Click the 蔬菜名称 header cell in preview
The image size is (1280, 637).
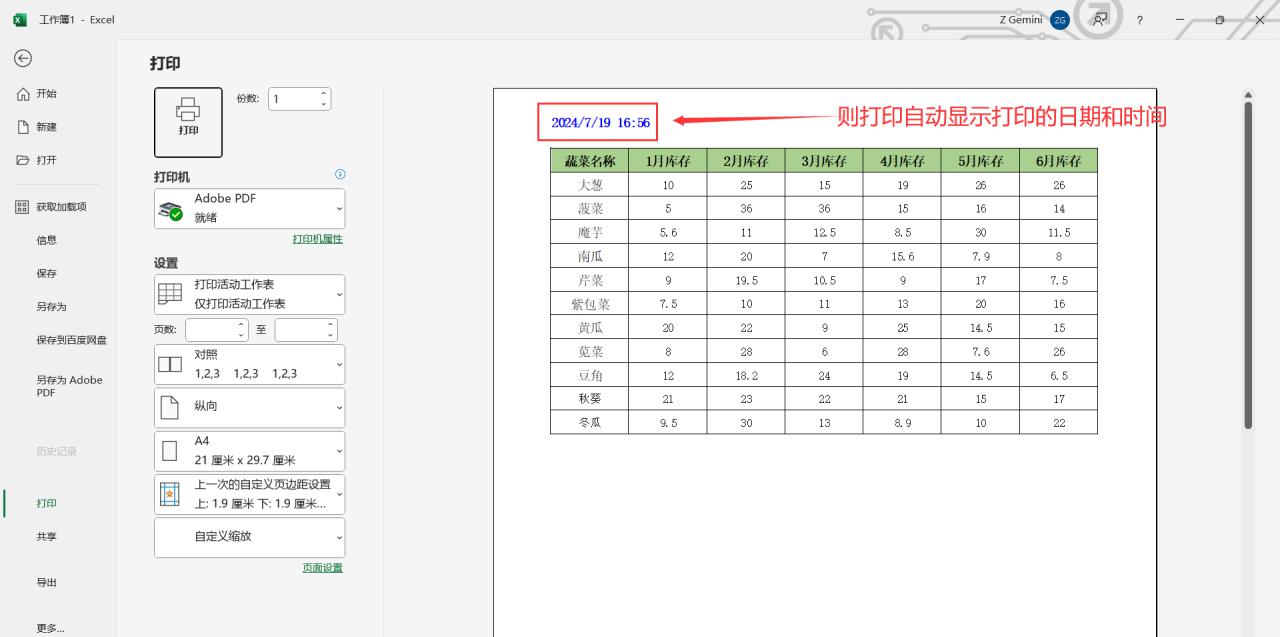pyautogui.click(x=589, y=161)
